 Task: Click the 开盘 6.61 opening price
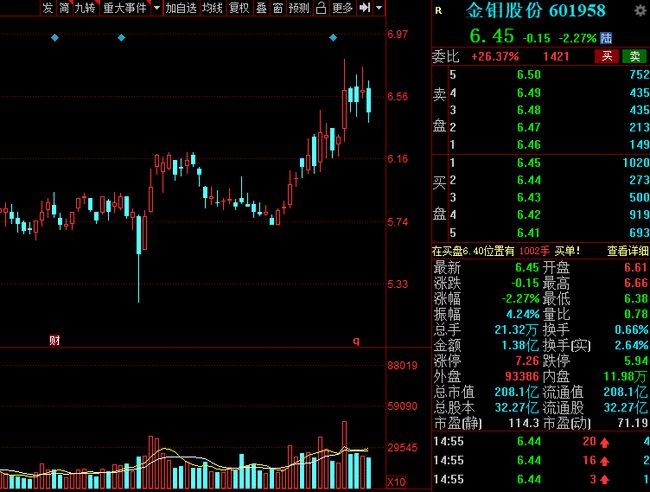635,267
